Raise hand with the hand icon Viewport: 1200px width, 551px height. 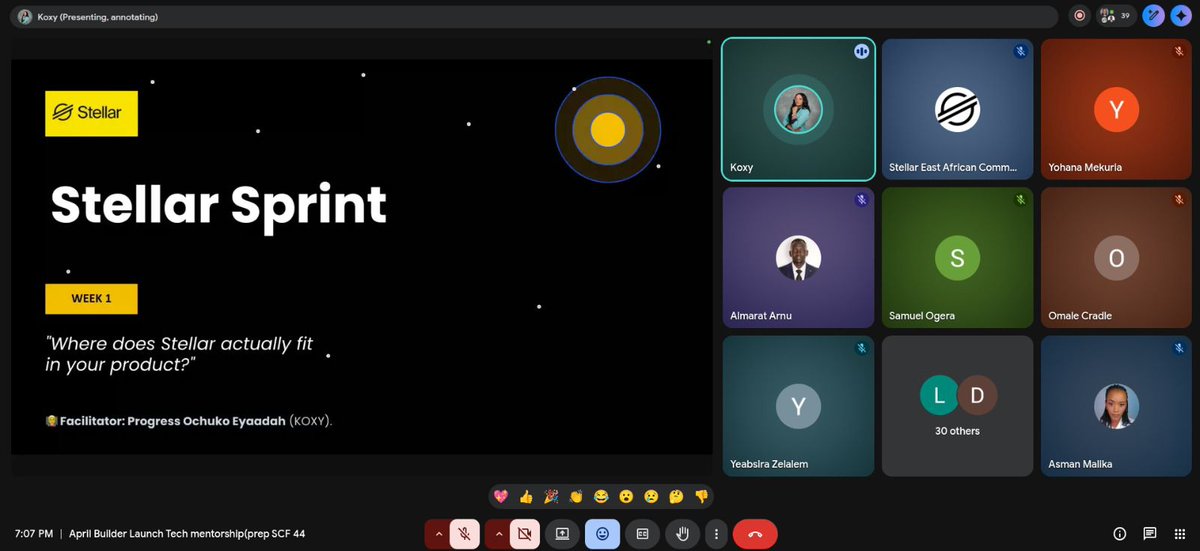682,534
